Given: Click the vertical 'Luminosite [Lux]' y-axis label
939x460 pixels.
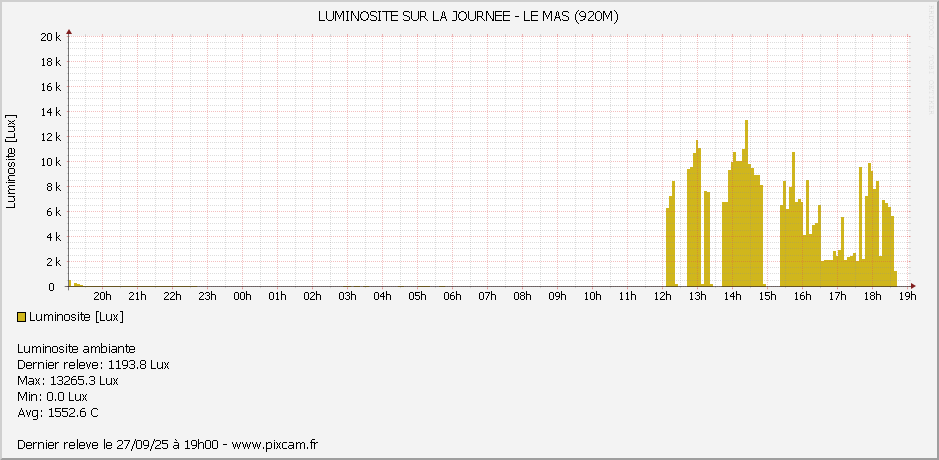Looking at the screenshot, I should [x=11, y=162].
